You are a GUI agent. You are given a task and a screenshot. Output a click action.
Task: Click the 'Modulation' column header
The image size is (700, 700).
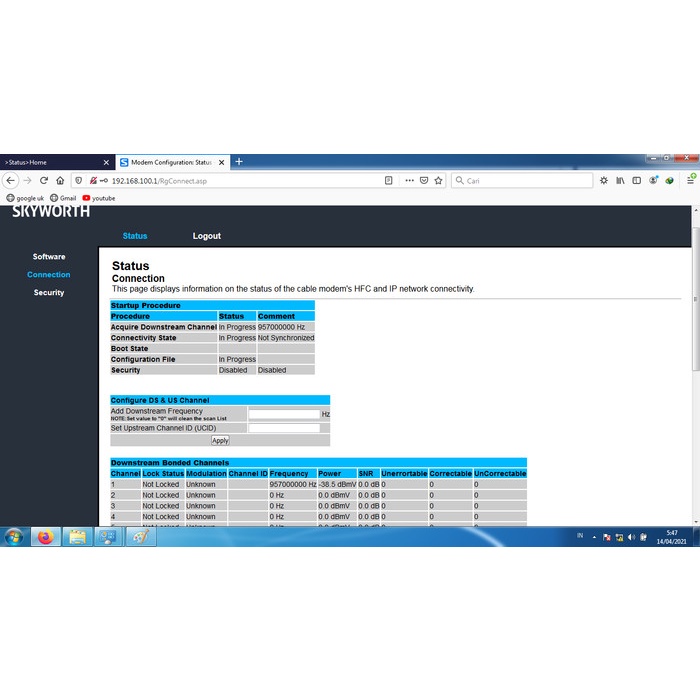[x=206, y=473]
